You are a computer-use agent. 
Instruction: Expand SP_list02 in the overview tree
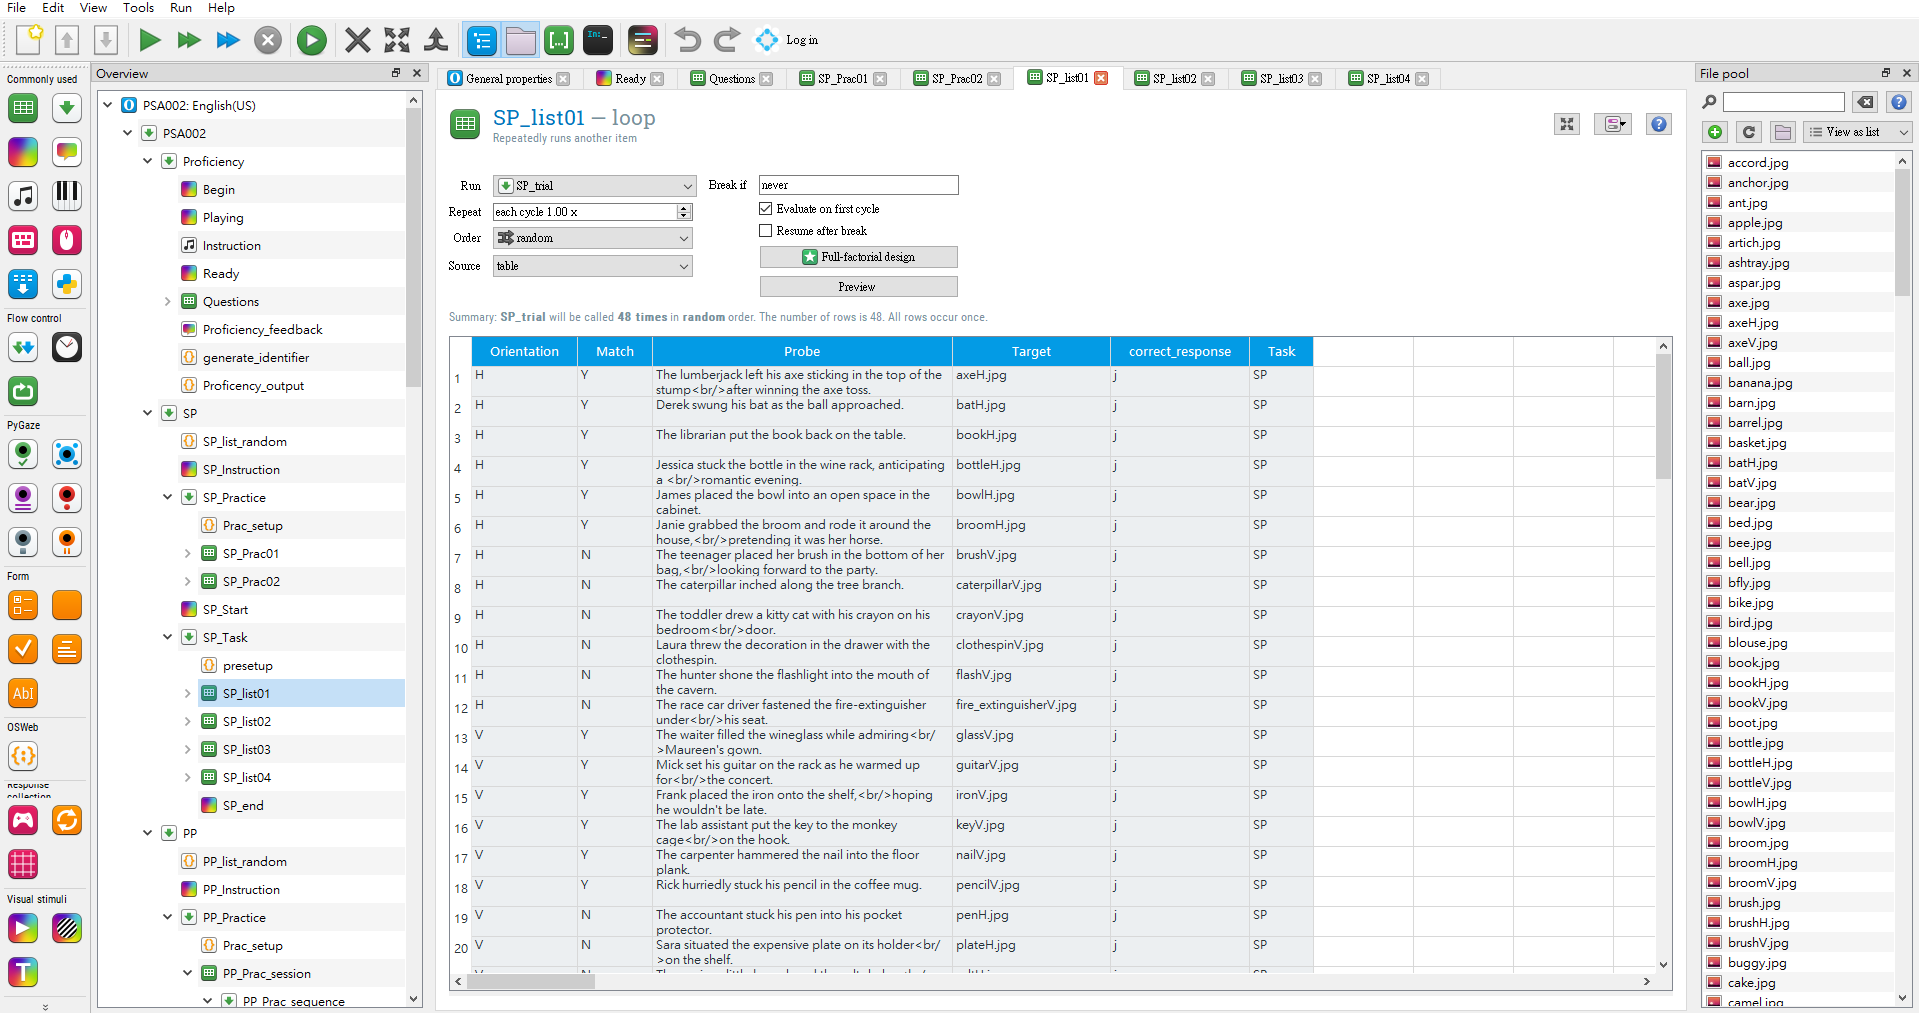[187, 721]
